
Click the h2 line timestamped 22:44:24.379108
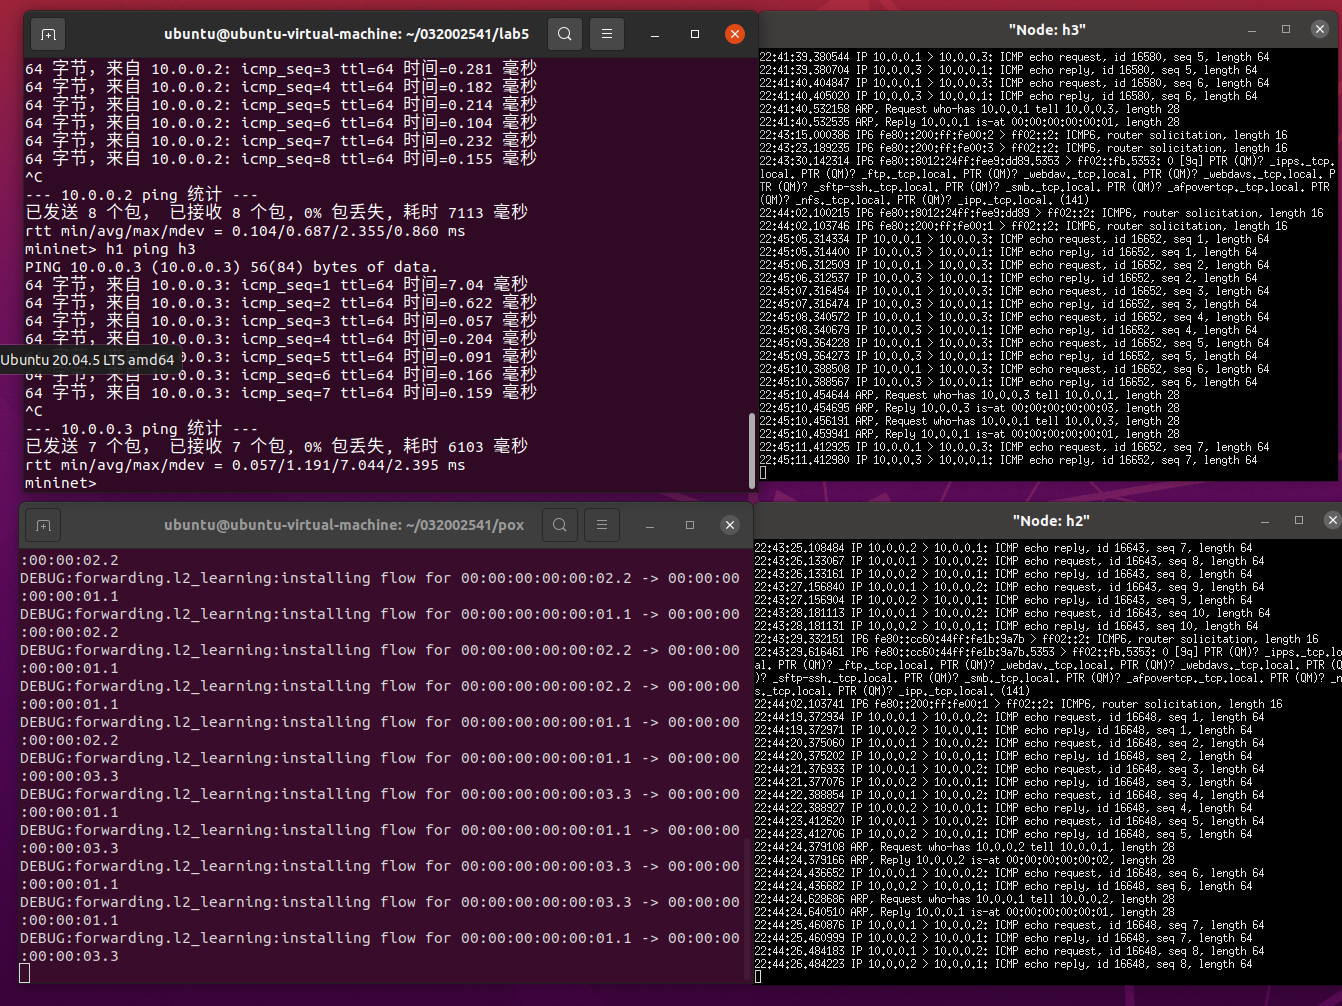(964, 847)
